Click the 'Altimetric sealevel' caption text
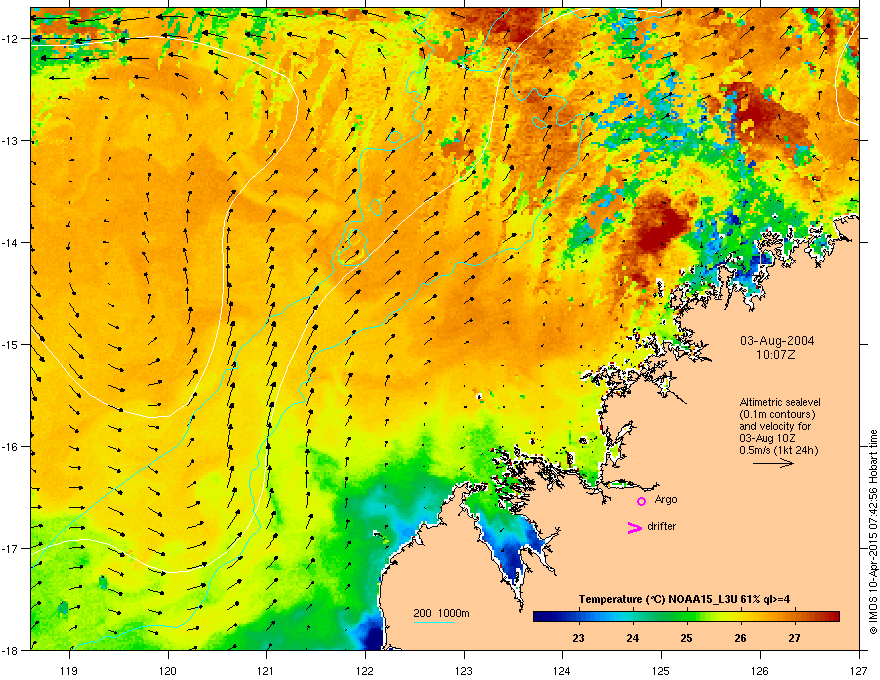The width and height of the screenshot is (880, 680). coord(780,402)
